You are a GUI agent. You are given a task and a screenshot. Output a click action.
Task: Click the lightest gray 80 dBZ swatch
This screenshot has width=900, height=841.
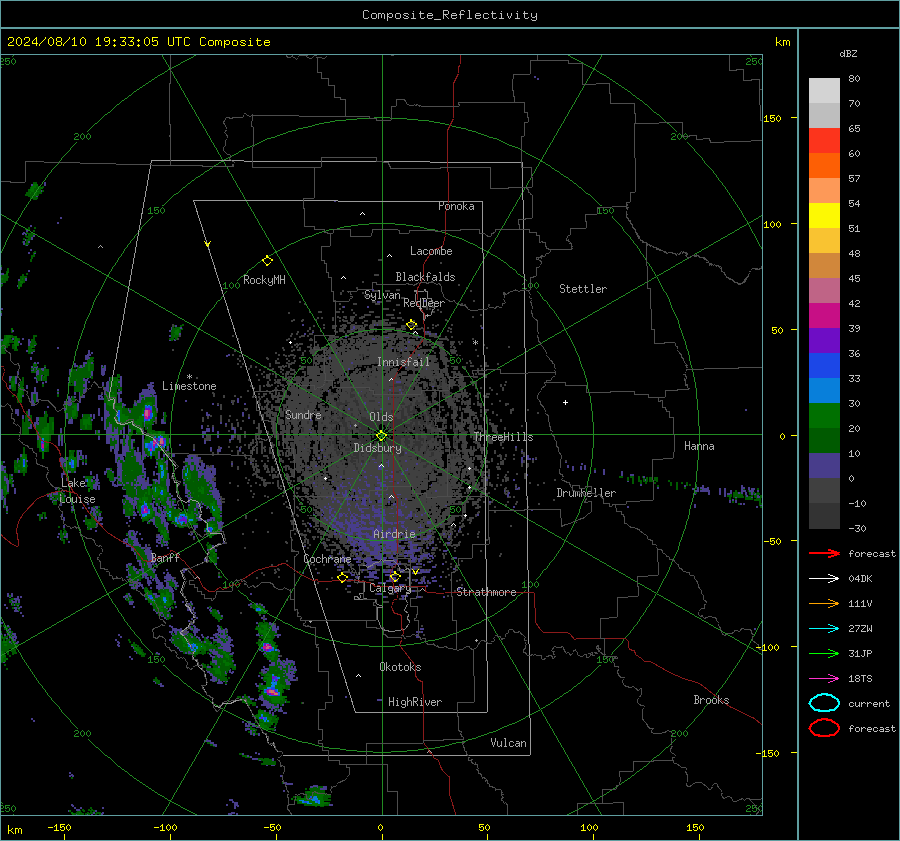(824, 91)
